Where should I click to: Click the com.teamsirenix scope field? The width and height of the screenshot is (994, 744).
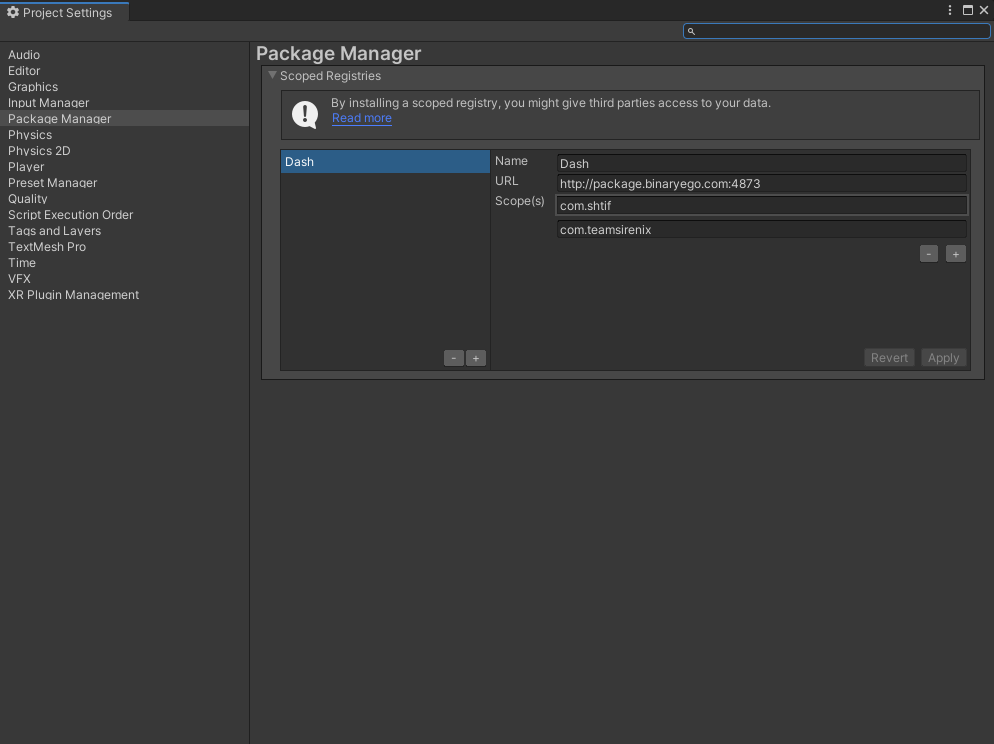[x=761, y=230]
